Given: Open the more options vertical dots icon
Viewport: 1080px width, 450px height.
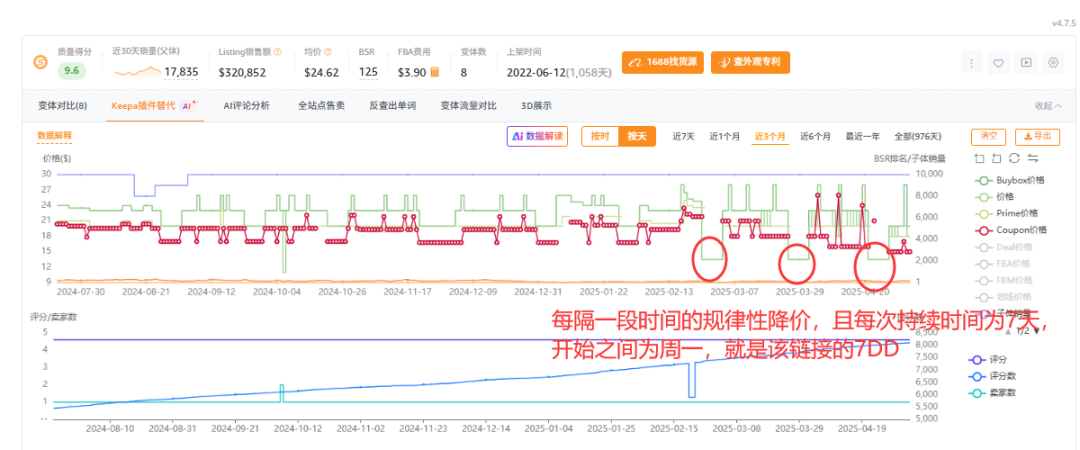Looking at the screenshot, I should pyautogui.click(x=971, y=63).
